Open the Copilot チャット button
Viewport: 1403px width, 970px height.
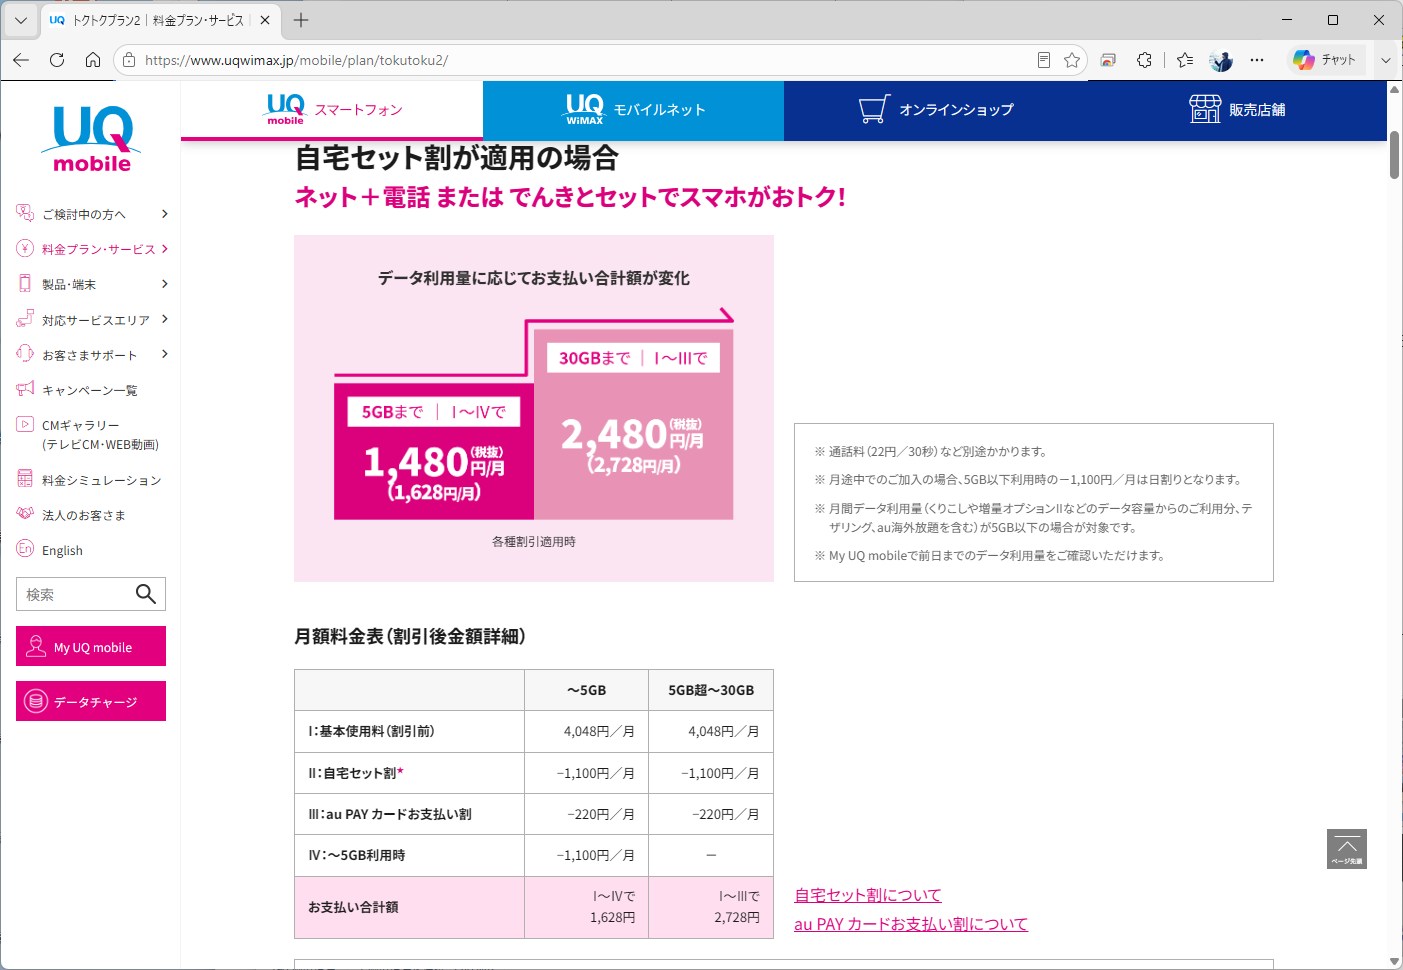point(1324,60)
